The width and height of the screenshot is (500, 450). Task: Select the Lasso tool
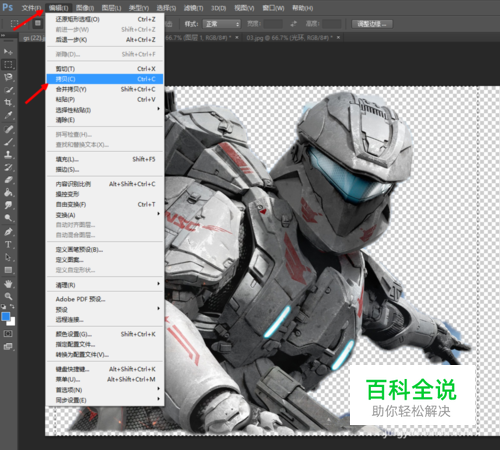(8, 77)
